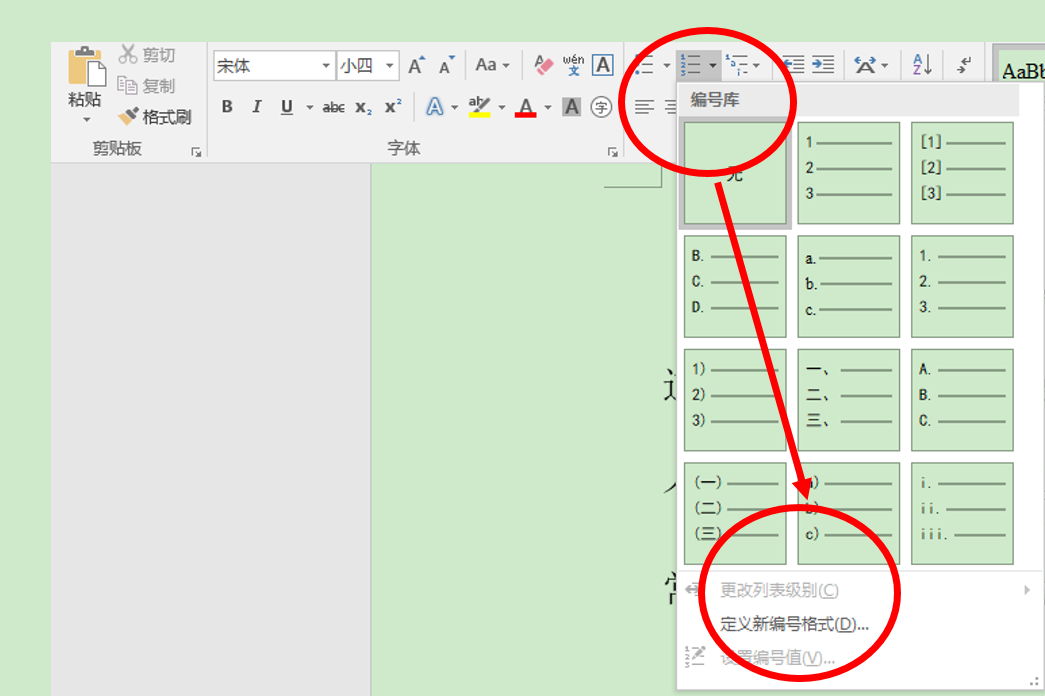Screen dimensions: 1045x696
Task: Expand the font size dropdown arrow
Action: (x=390, y=65)
